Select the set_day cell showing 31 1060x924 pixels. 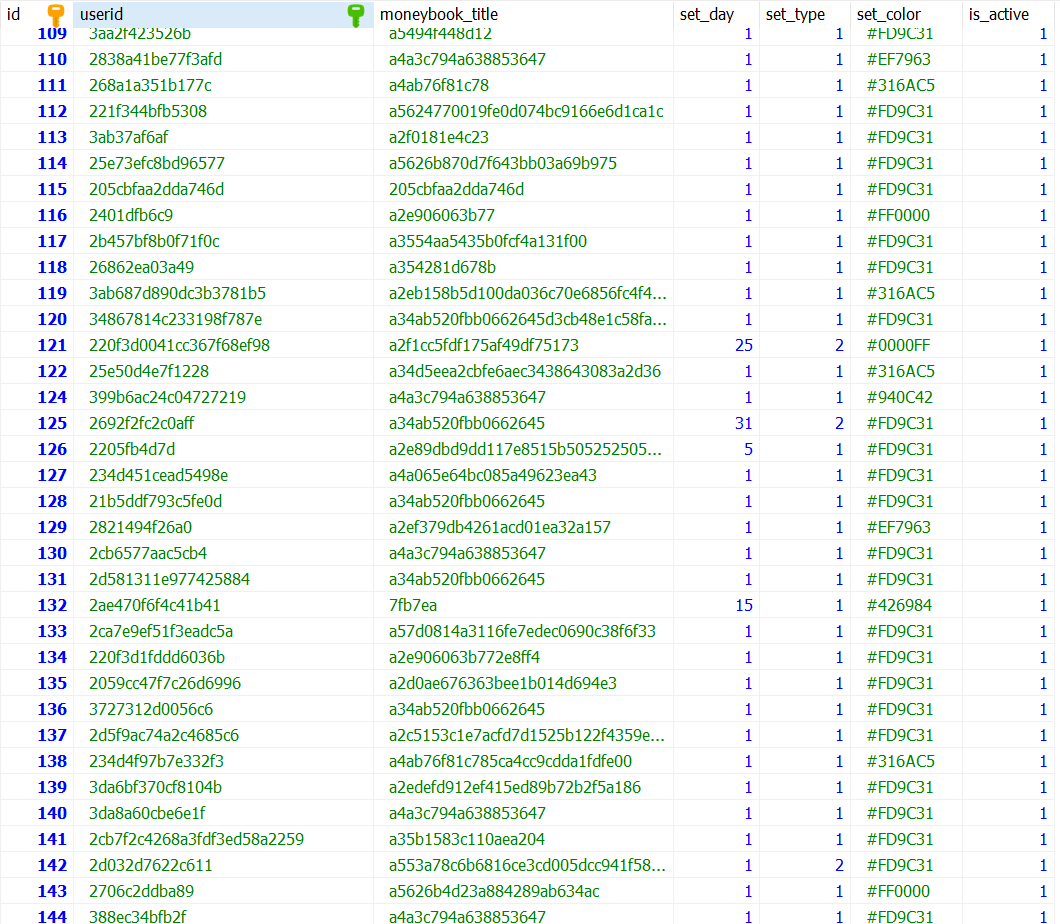tap(743, 423)
